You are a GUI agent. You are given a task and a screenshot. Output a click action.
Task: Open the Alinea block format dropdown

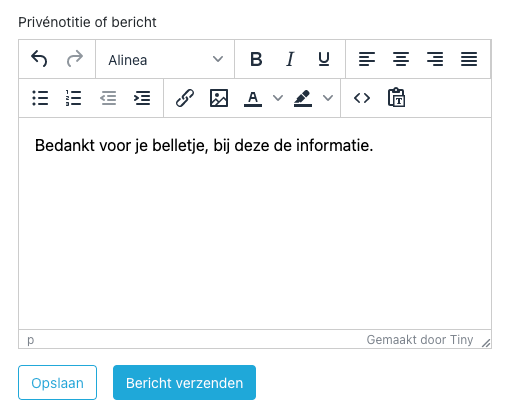(165, 60)
